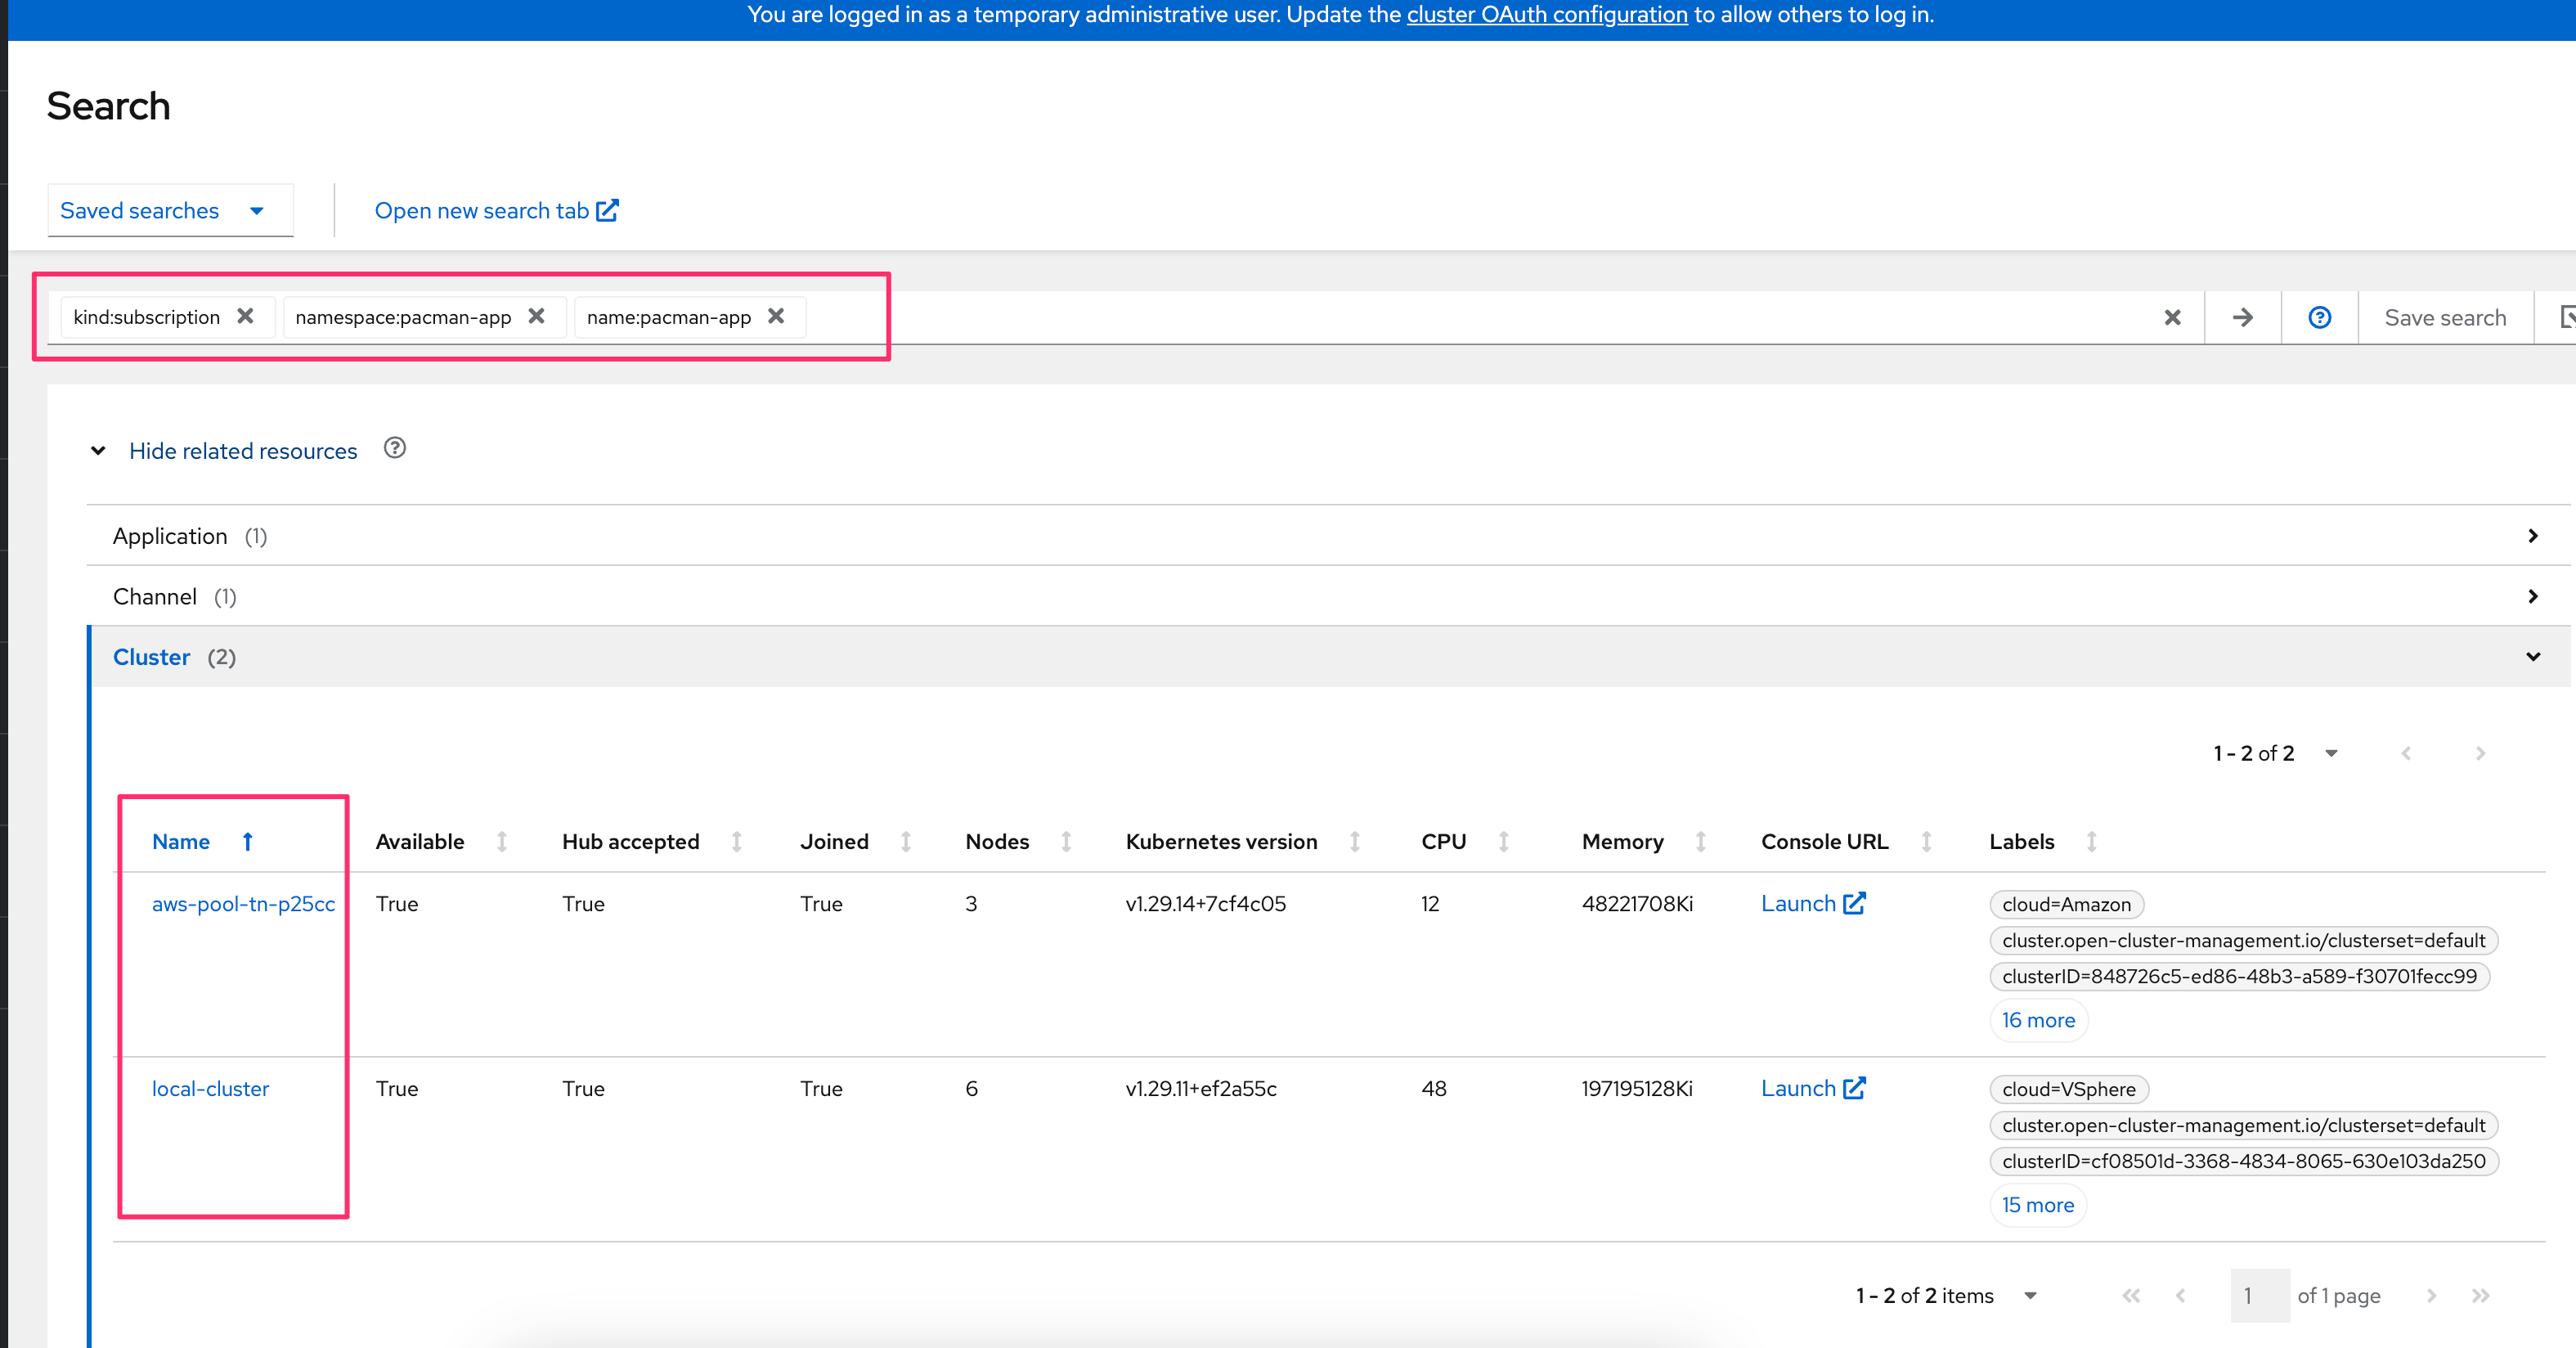Remove the name:pacman-app filter chip
2576x1348 pixels.
[x=776, y=316]
